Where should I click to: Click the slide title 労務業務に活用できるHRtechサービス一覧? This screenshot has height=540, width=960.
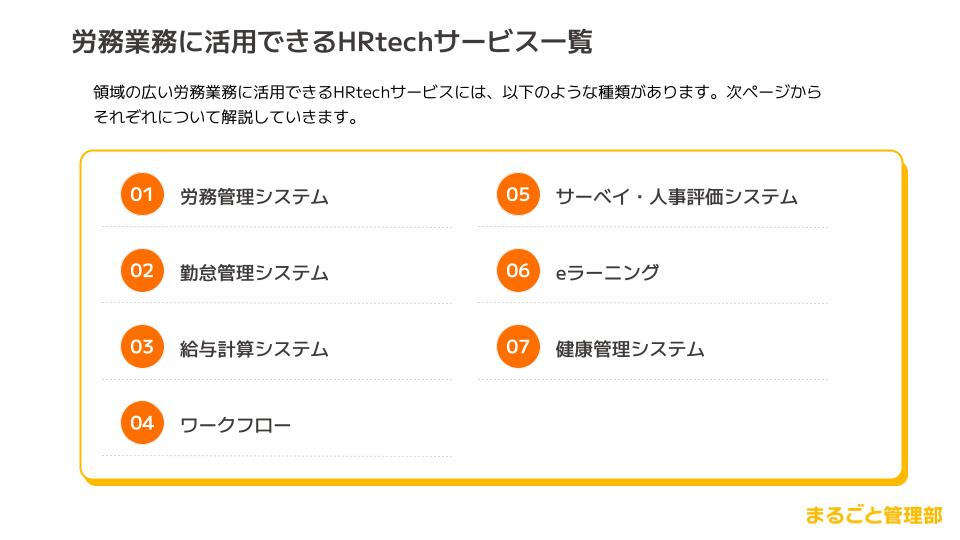click(x=332, y=42)
